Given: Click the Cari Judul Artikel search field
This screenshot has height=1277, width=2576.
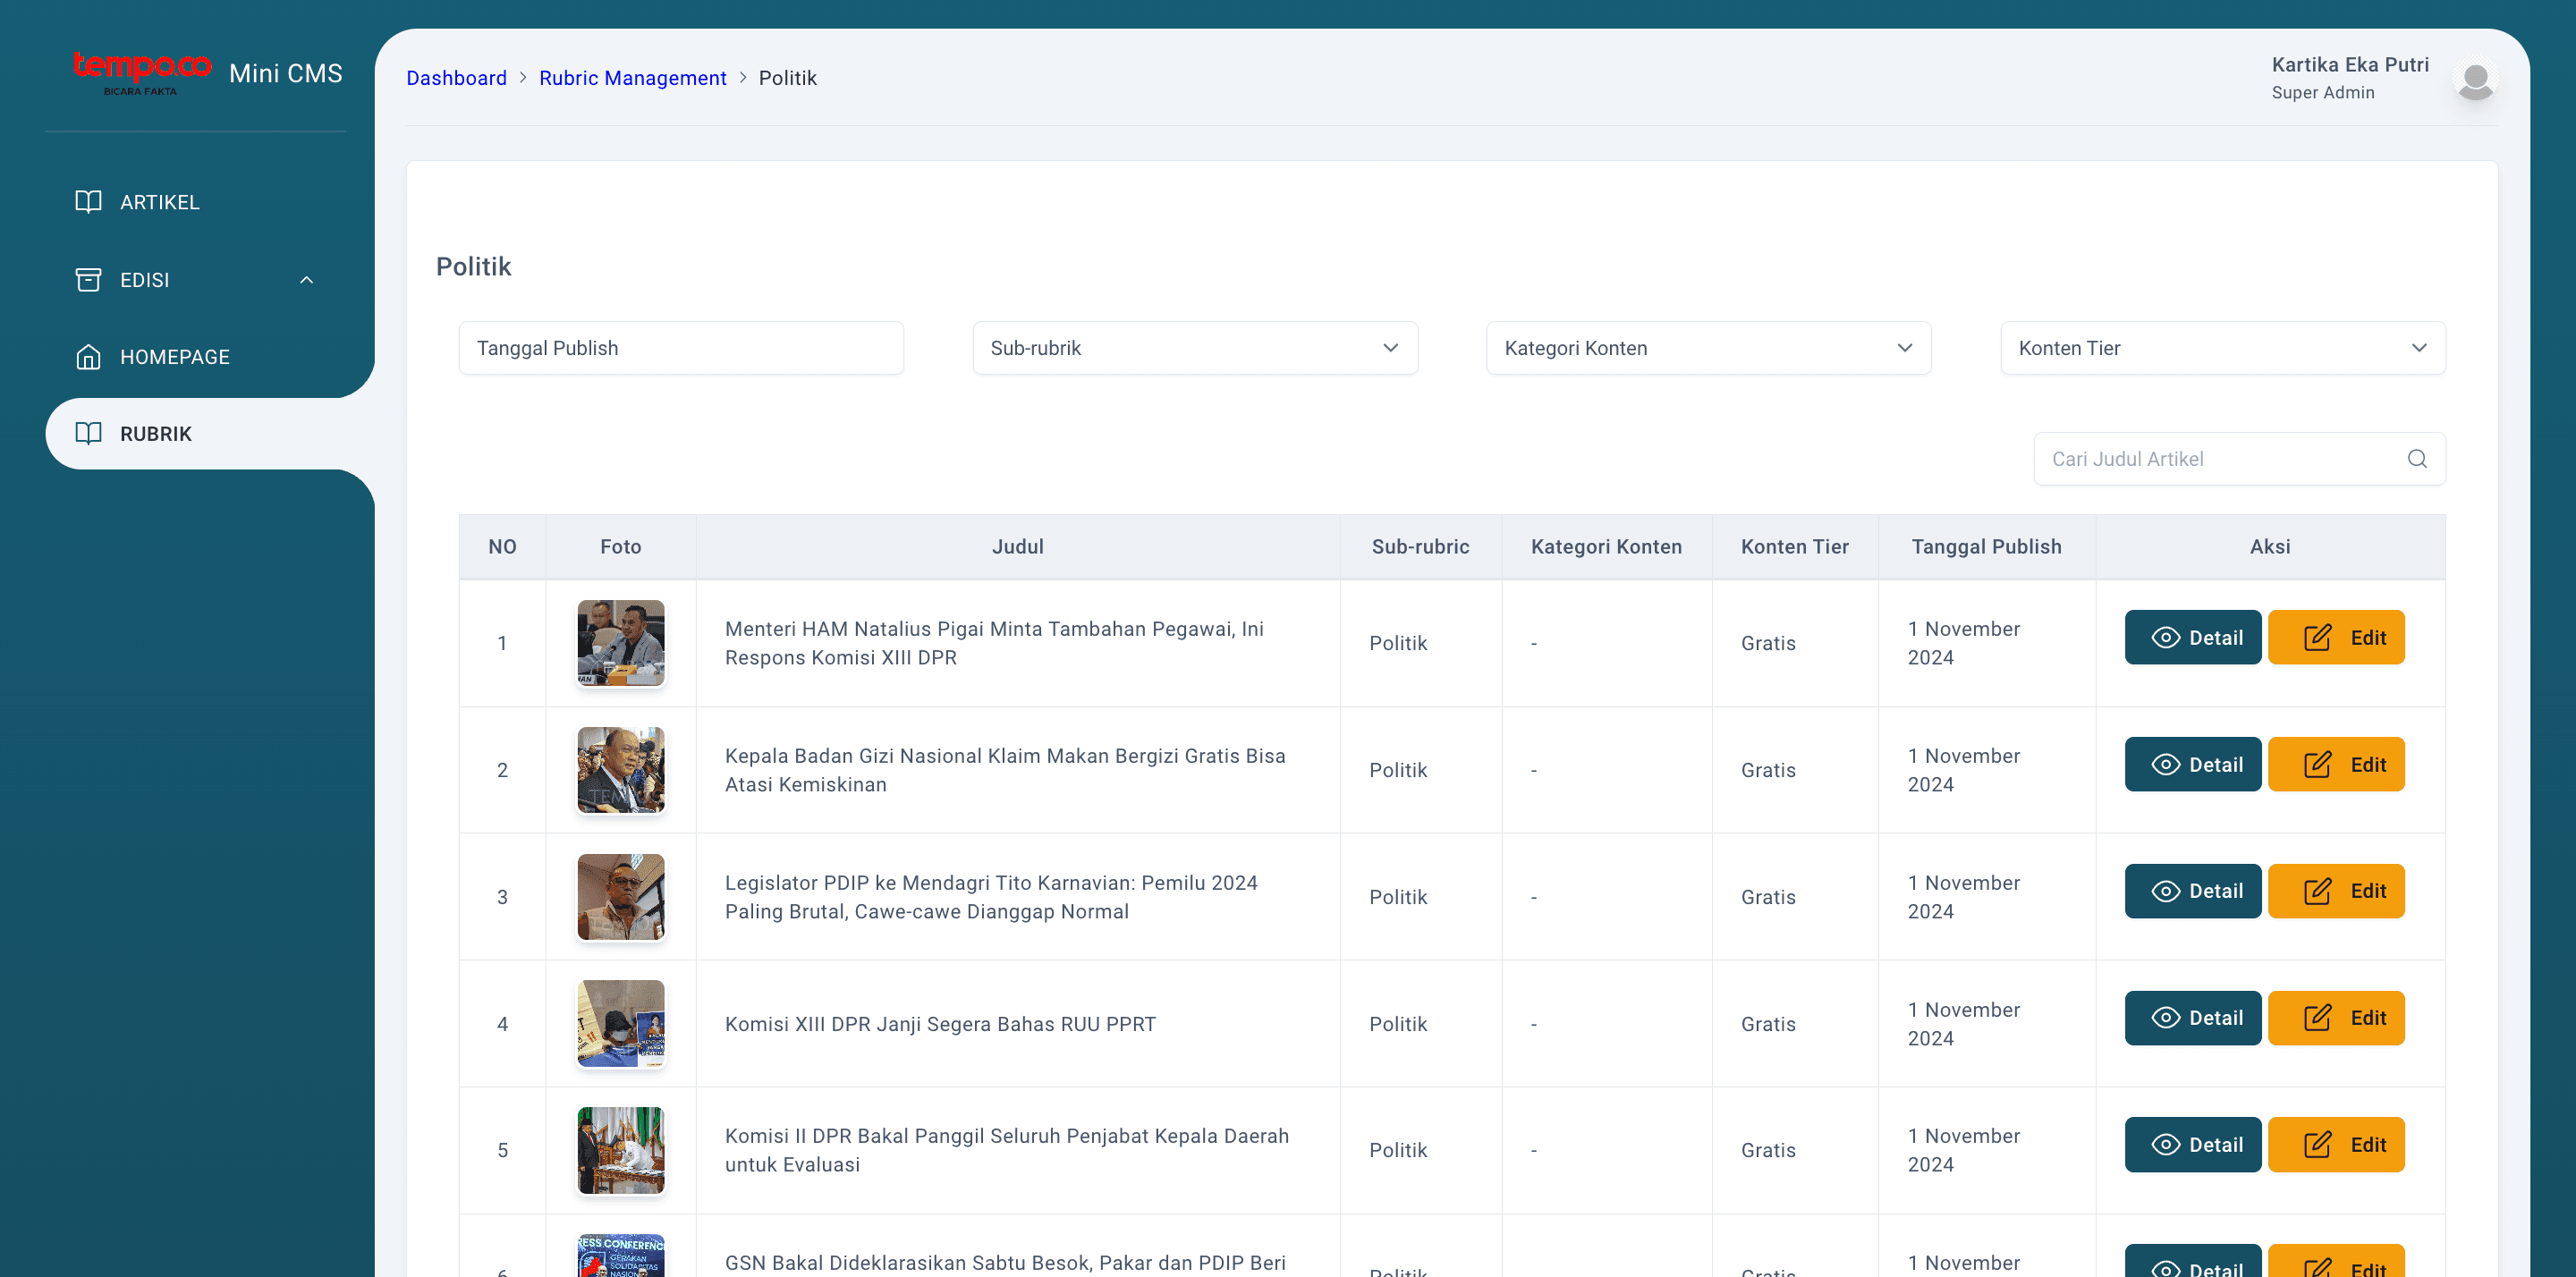Looking at the screenshot, I should coord(2239,459).
